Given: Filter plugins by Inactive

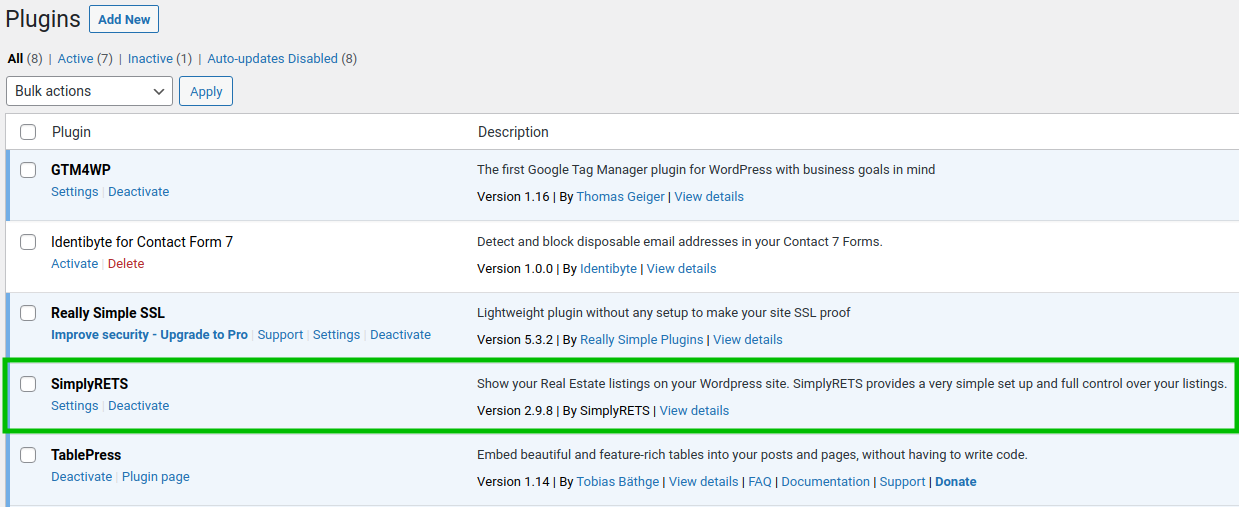Looking at the screenshot, I should point(150,59).
